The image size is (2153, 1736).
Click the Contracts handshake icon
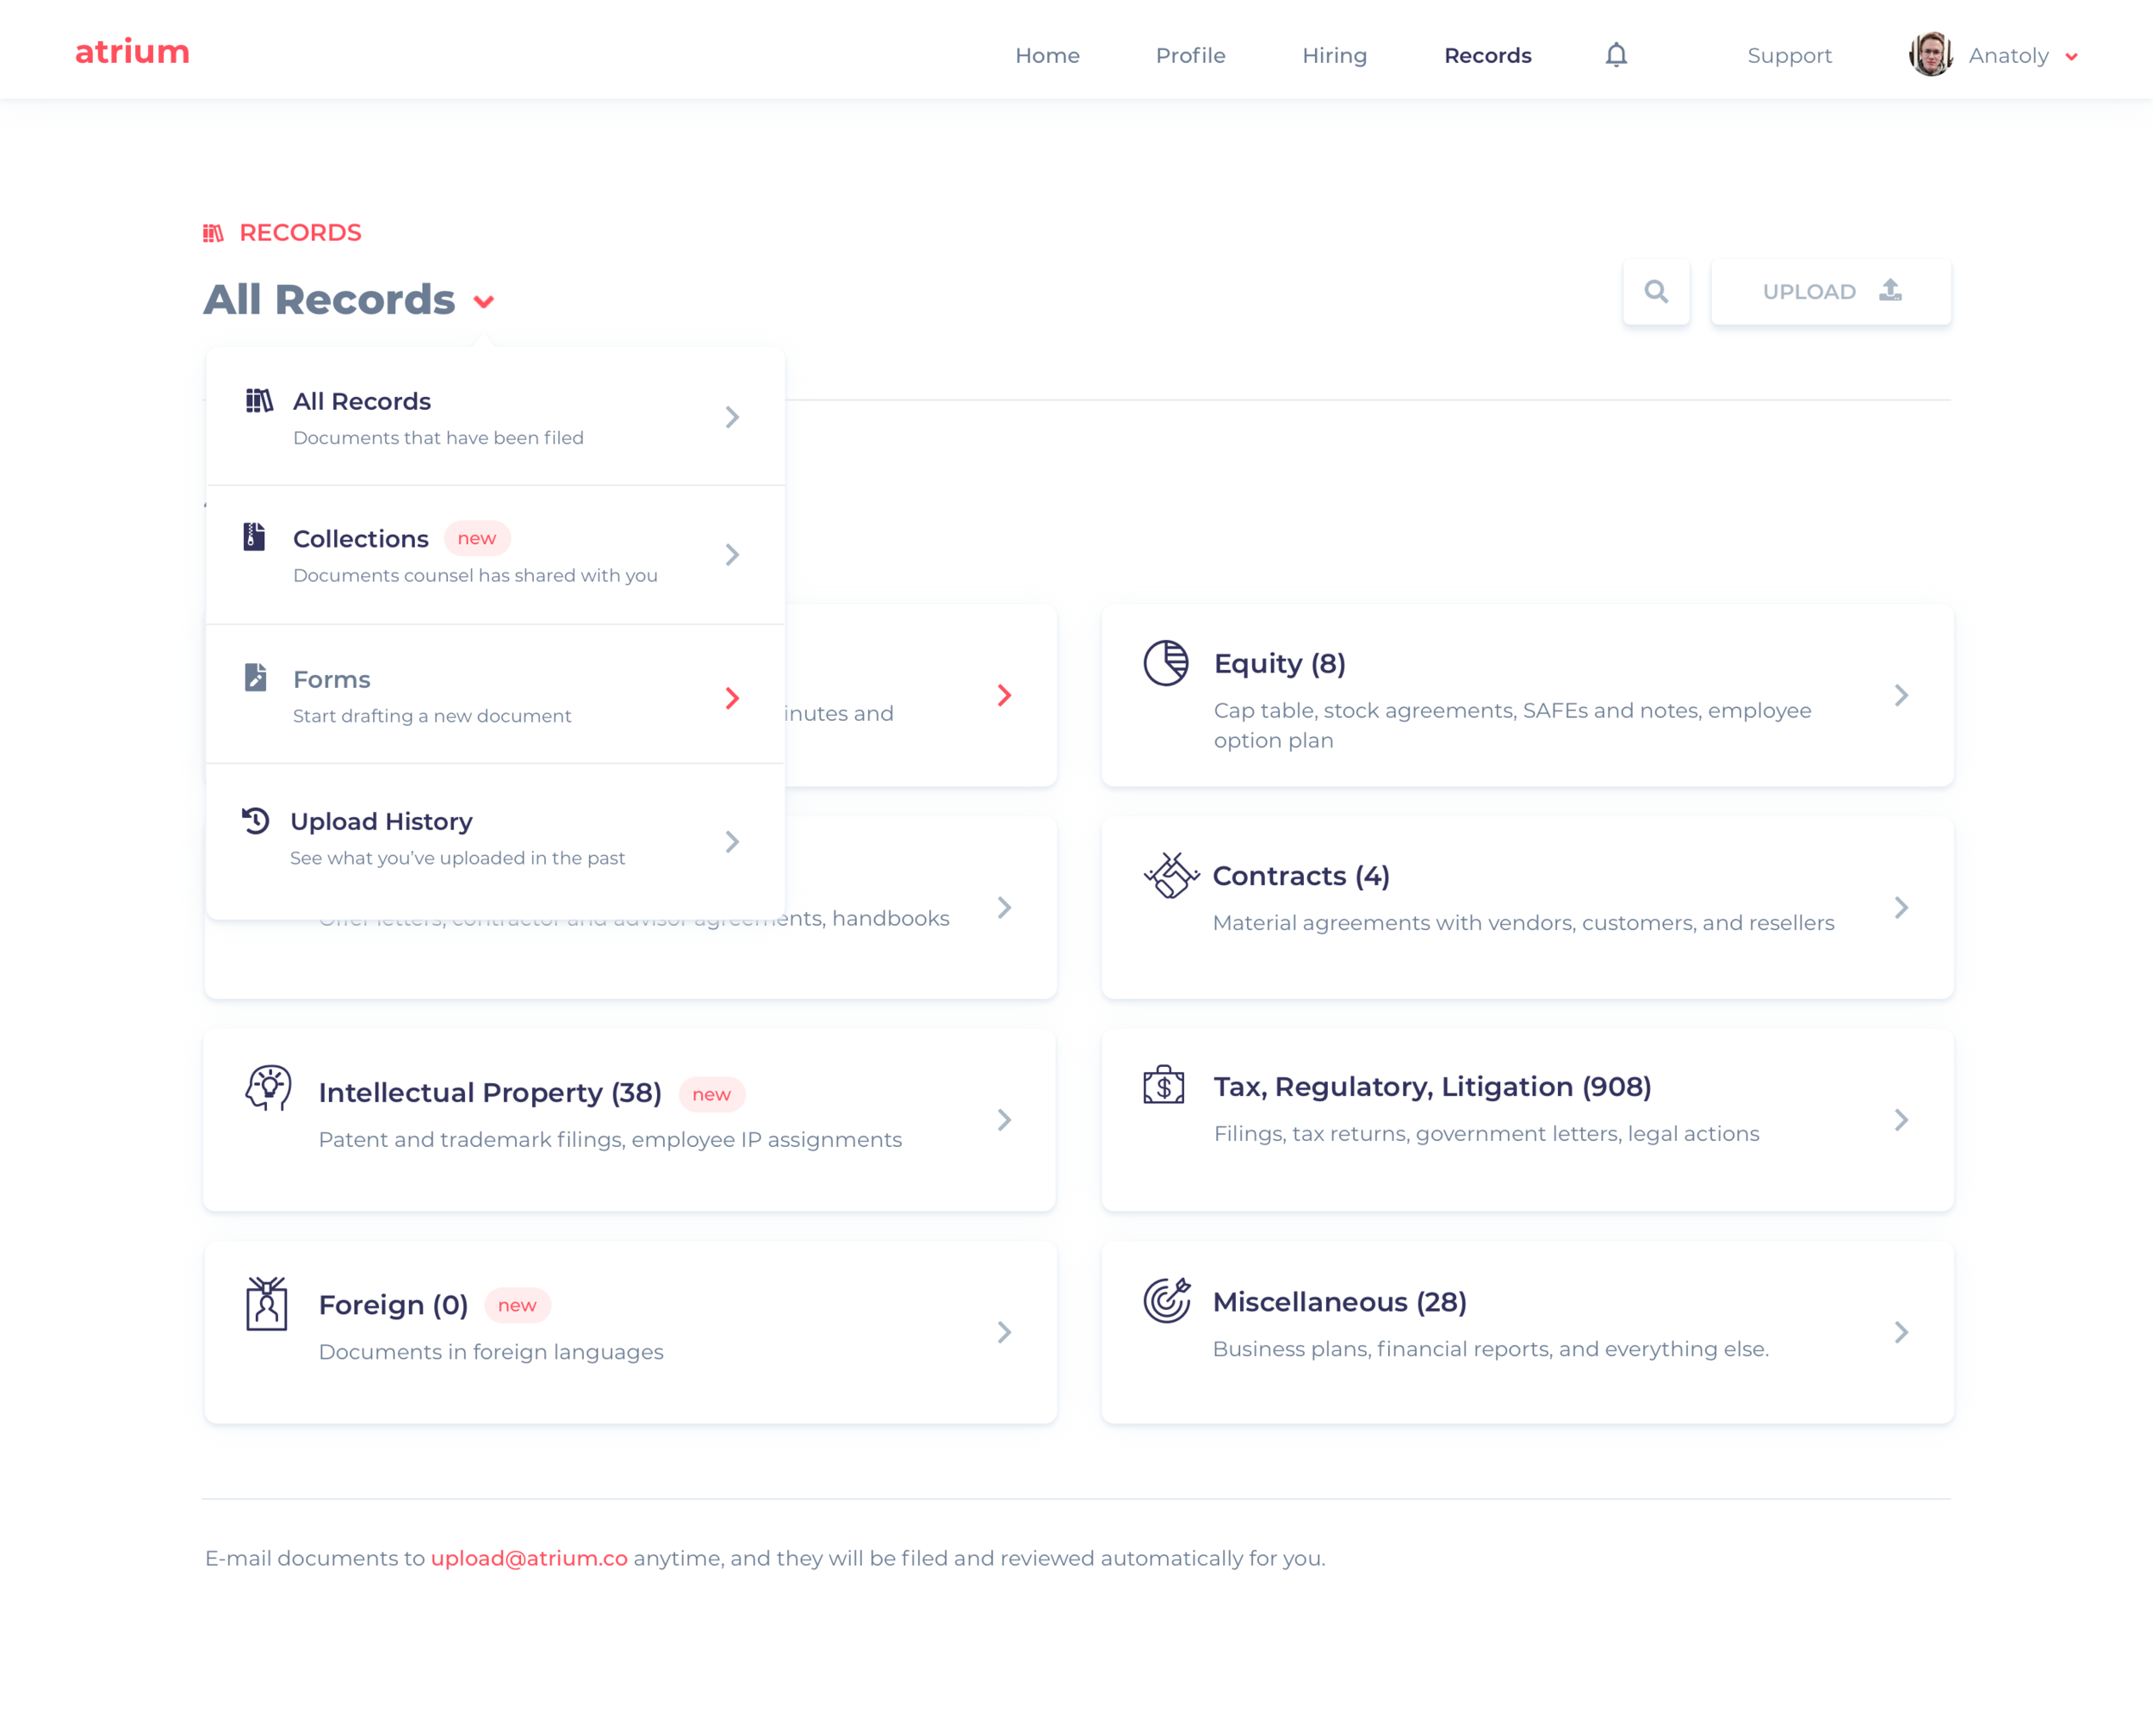click(x=1170, y=875)
